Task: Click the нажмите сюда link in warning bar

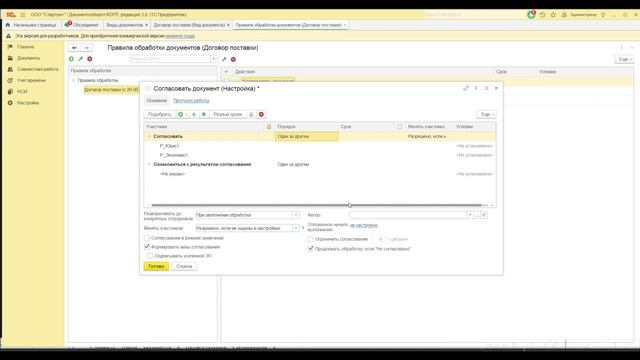Action: pos(180,36)
